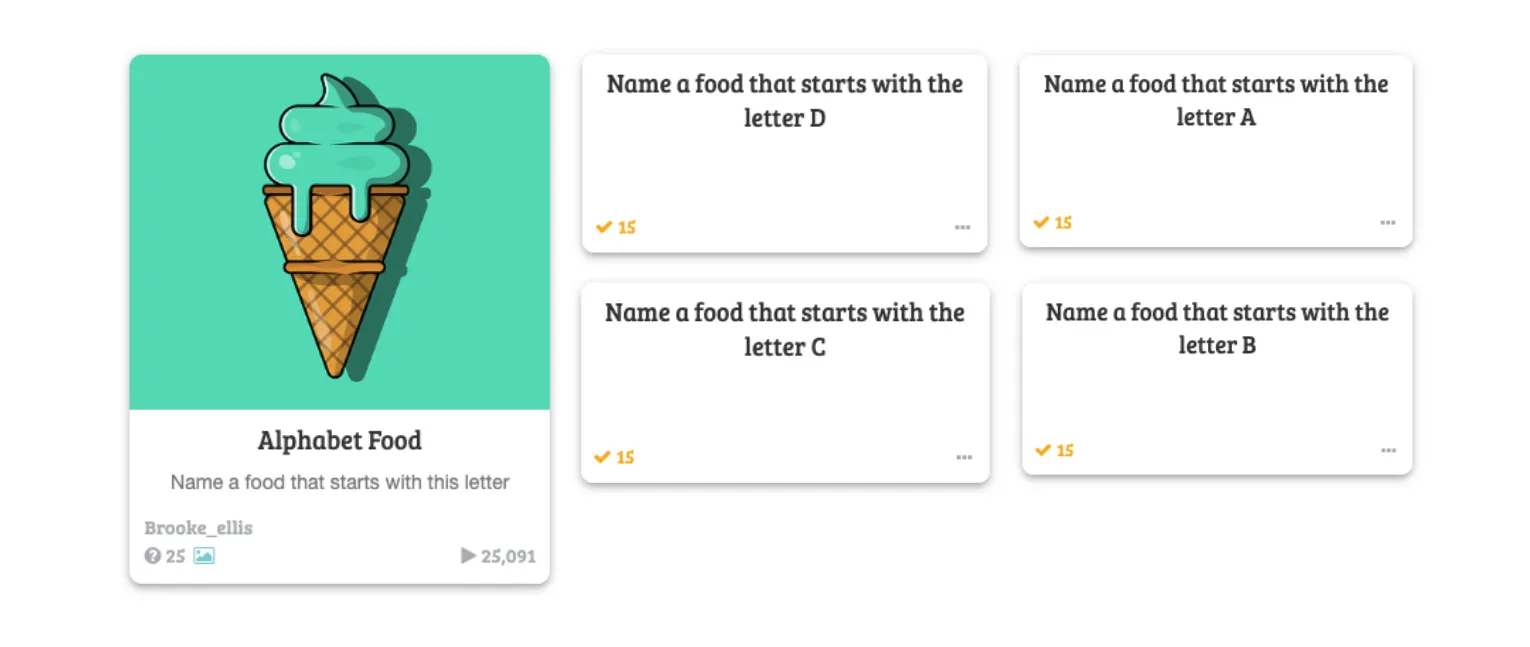This screenshot has height=647, width=1530.
Task: Open the more options dots on letter C card
Action: [x=964, y=458]
